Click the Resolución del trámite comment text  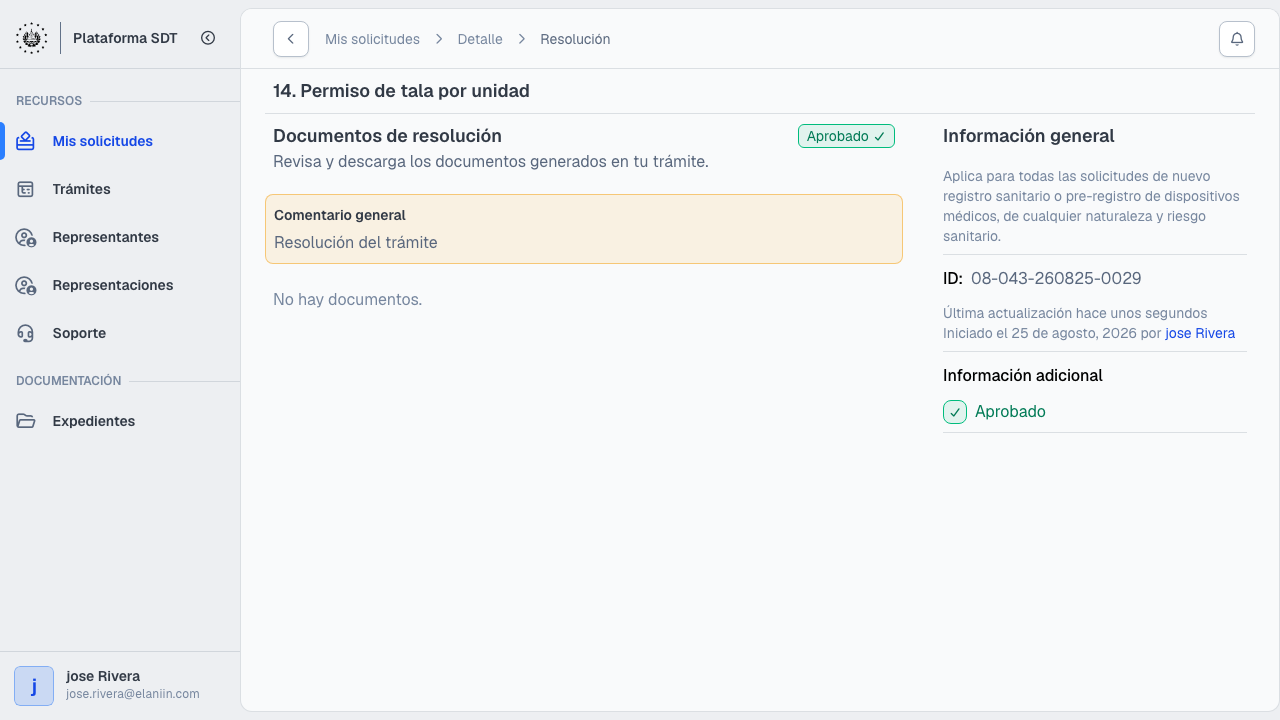coord(356,242)
